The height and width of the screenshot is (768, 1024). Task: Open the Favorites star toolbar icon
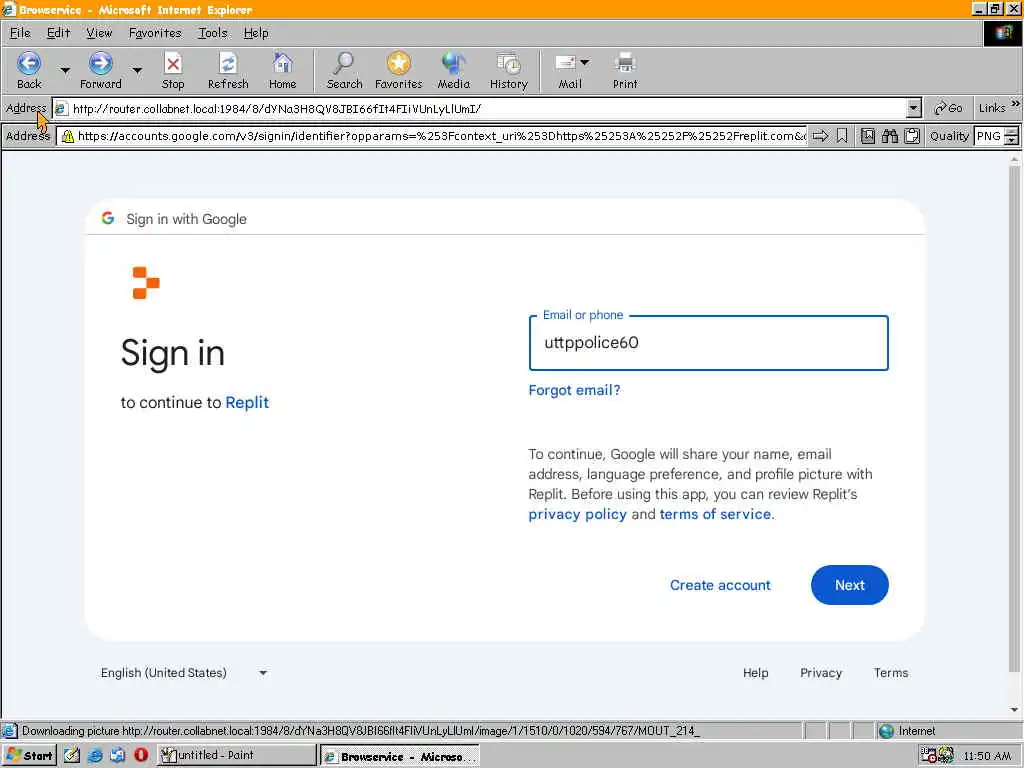(398, 63)
